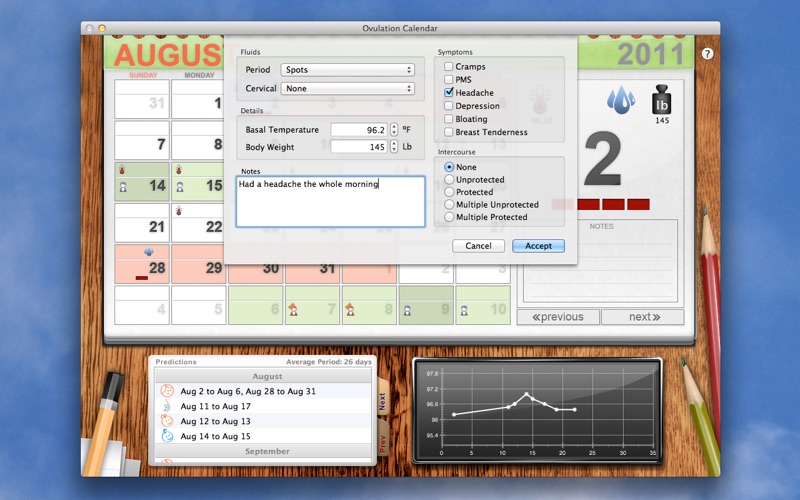Enable the Cramps symptom checkbox
The image size is (800, 500).
(449, 67)
